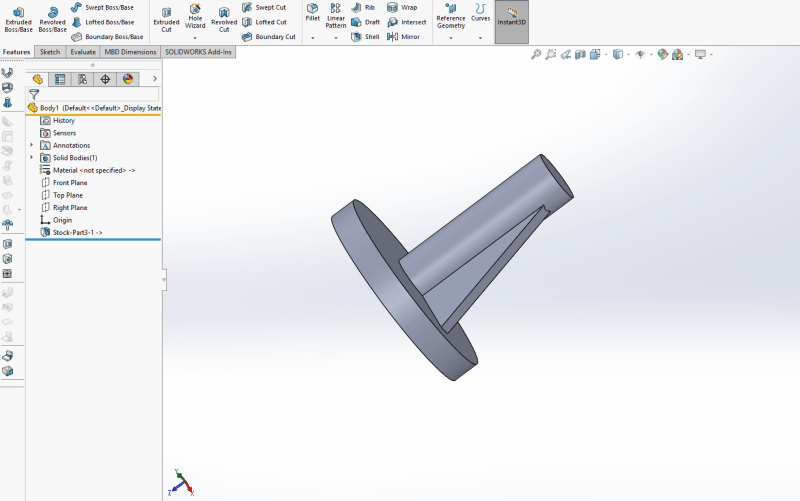
Task: Pick the Boundary Boss/Base tool
Action: click(x=107, y=37)
